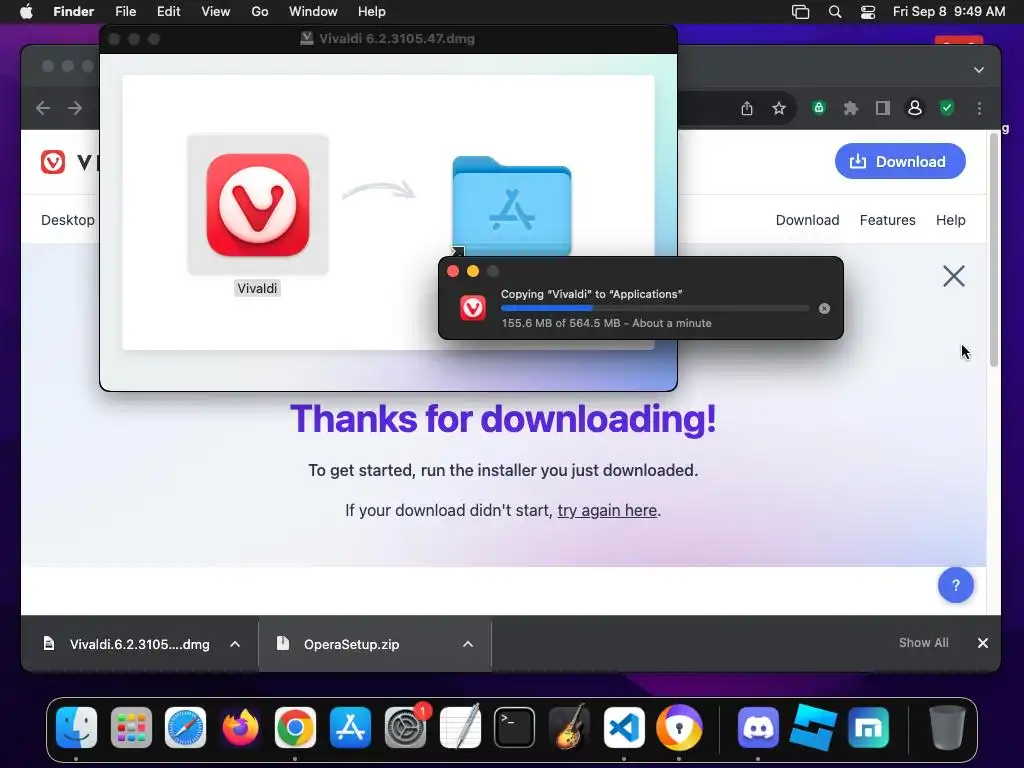This screenshot has width=1024, height=768.
Task: Open Finder from the dock
Action: [x=76, y=728]
